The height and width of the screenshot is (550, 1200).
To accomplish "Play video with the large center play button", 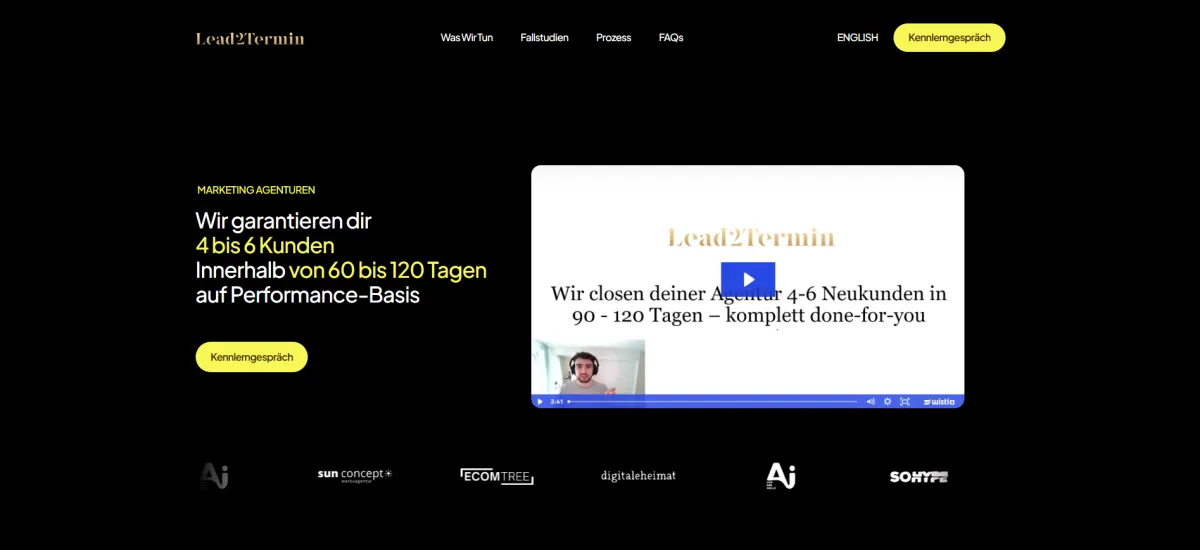I will 748,279.
